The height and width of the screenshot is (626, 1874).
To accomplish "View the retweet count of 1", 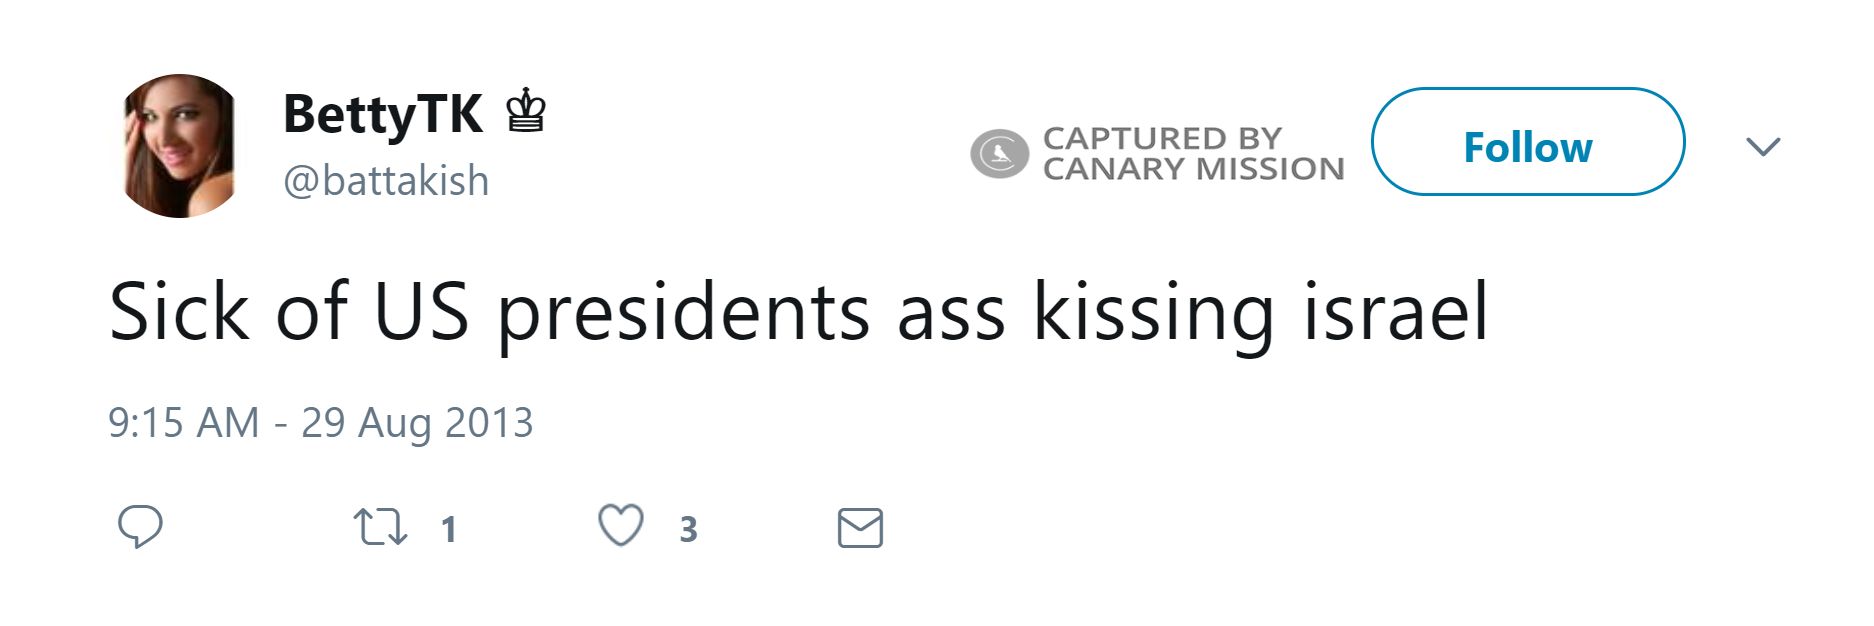I will pyautogui.click(x=449, y=529).
